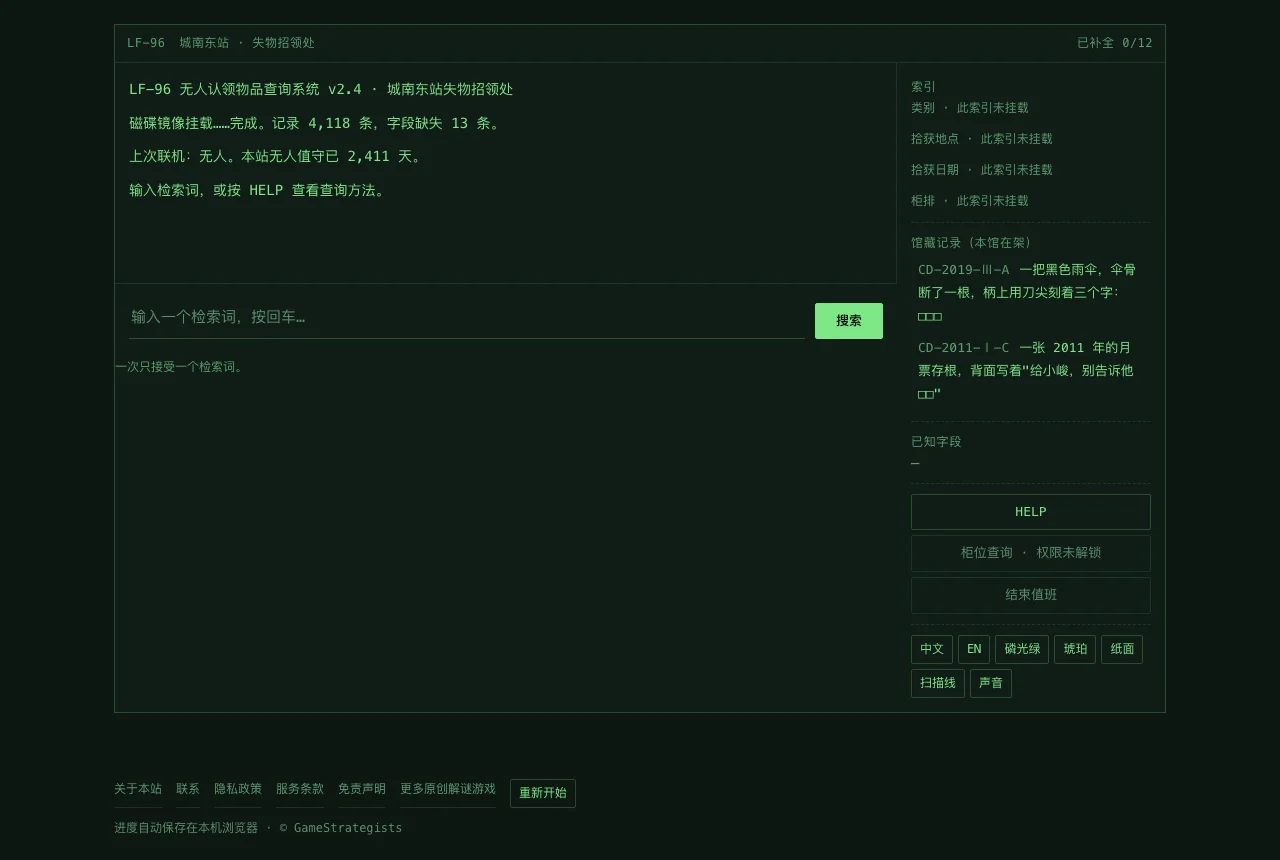Toggle the 扫描线 scanline effect
Screen dimensions: 1280x860
point(938,683)
